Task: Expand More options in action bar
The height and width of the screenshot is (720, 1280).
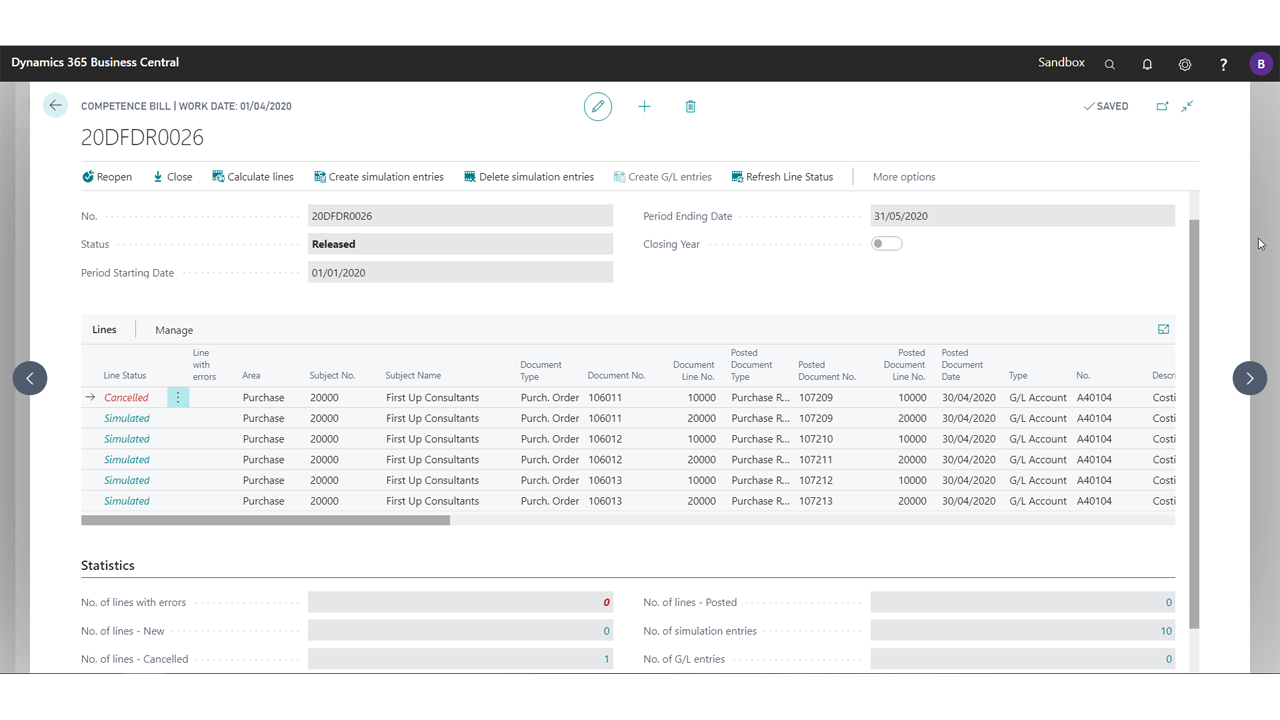Action: pos(904,177)
